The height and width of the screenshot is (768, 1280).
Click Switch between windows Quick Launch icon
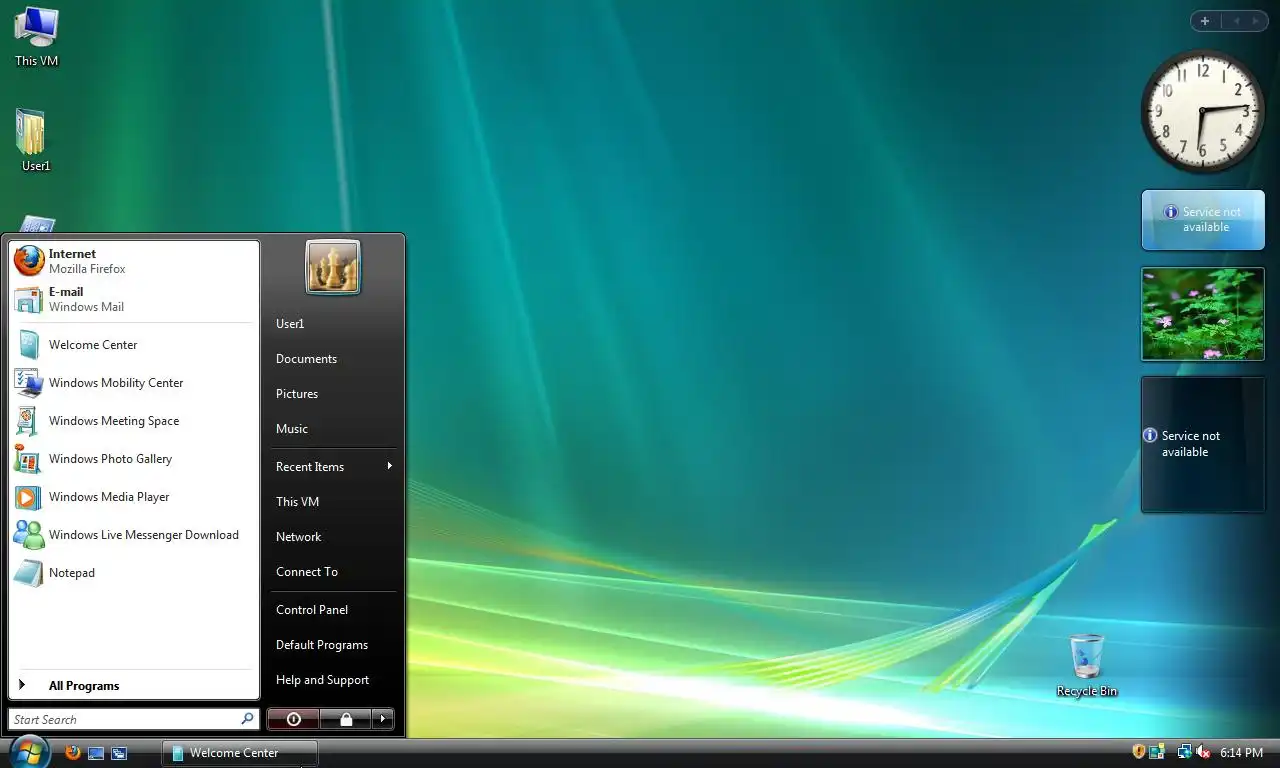click(119, 753)
